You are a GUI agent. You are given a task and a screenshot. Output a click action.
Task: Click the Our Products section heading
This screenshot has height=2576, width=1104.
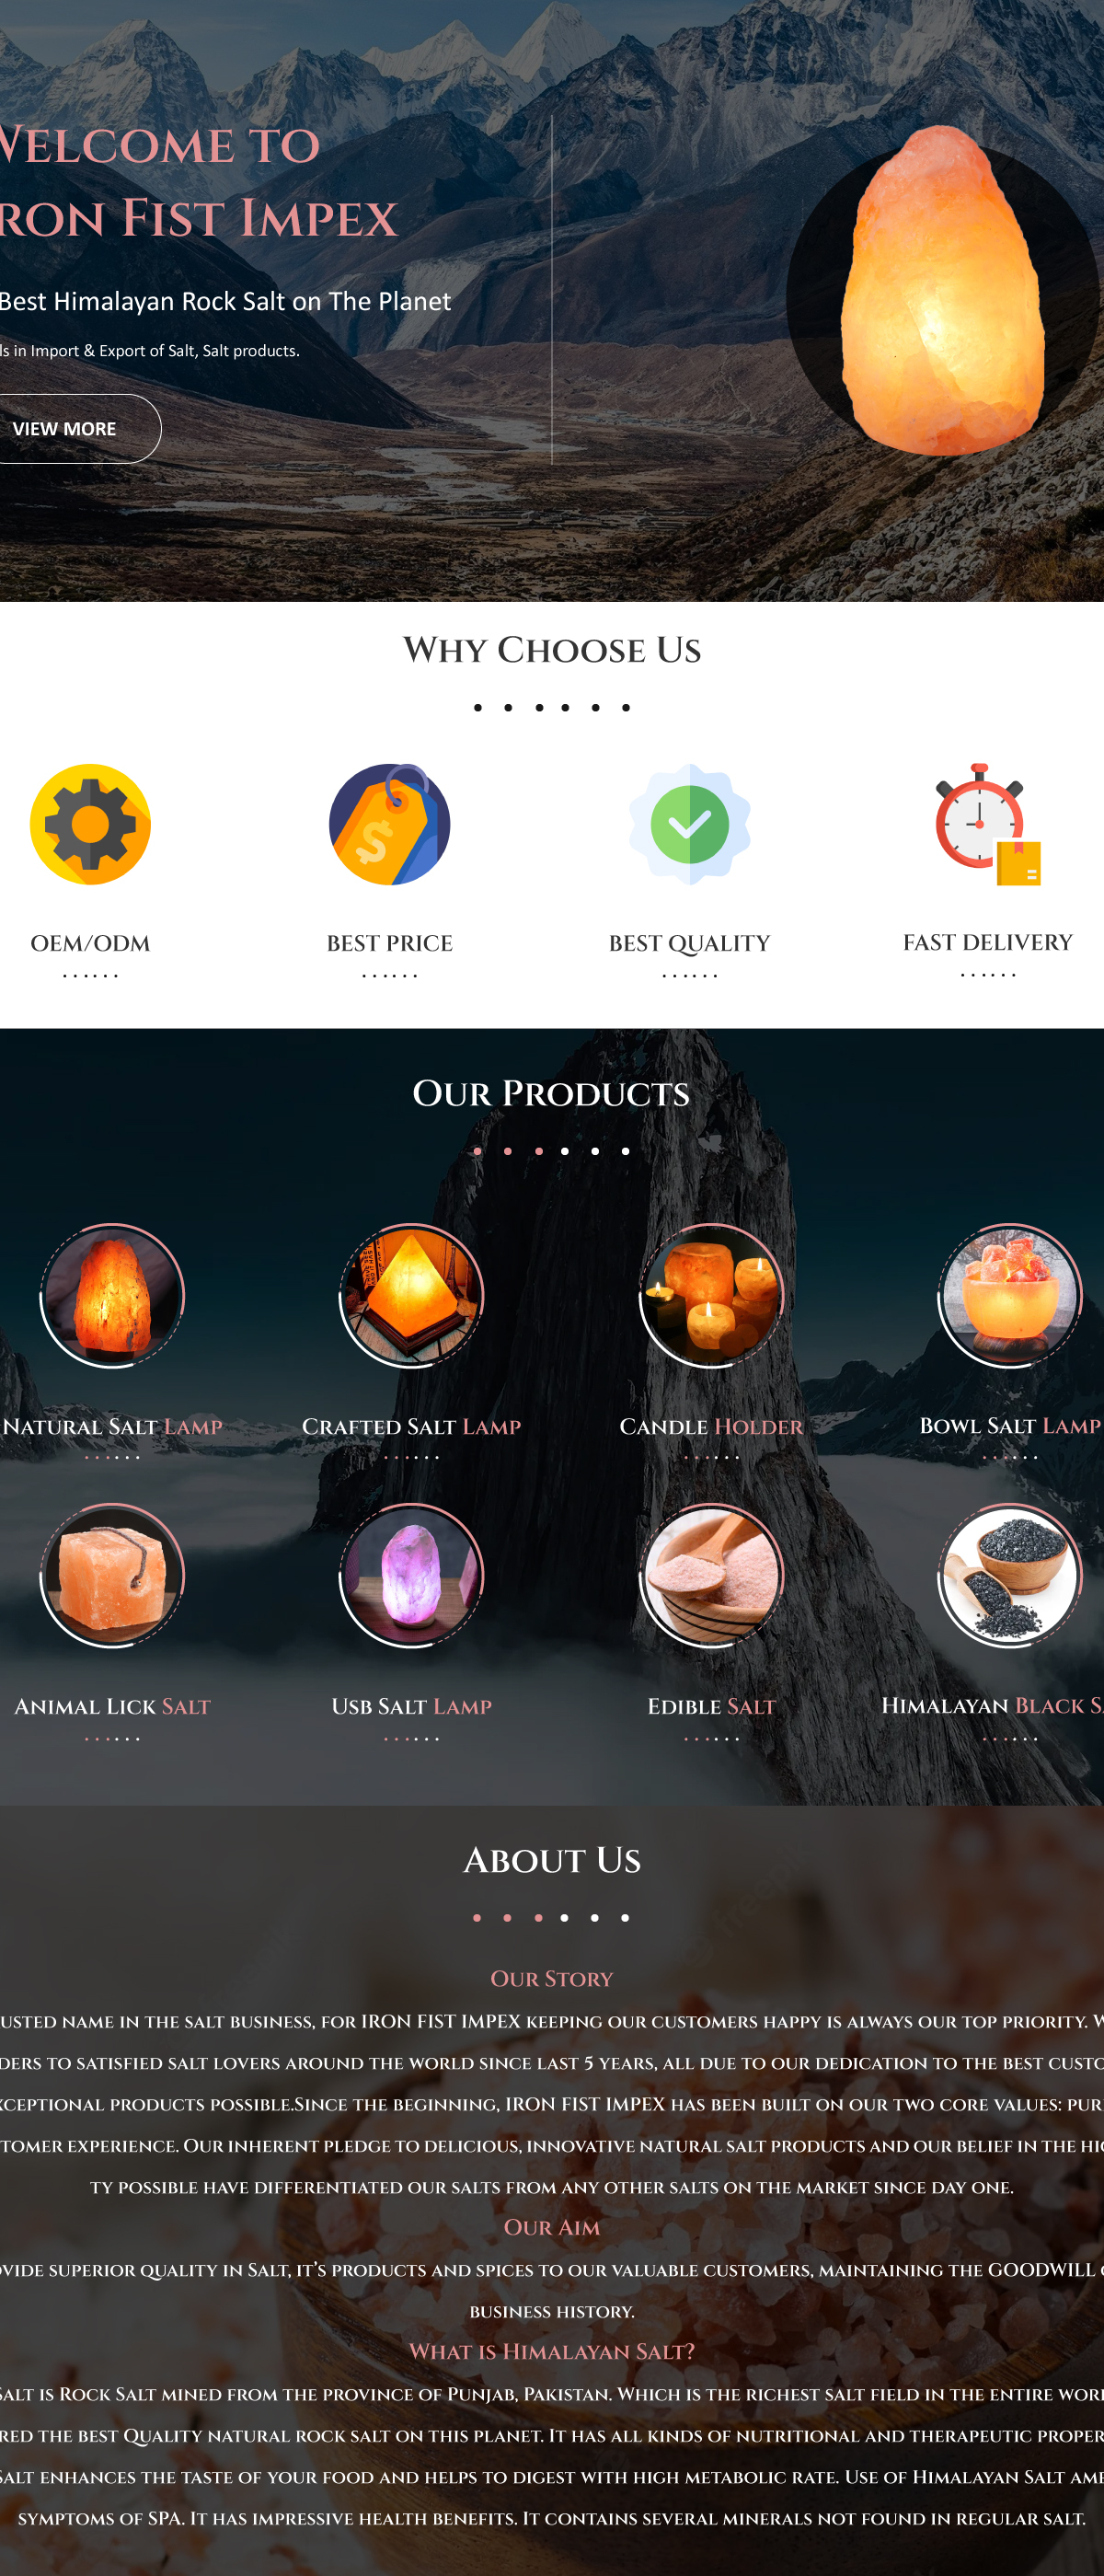551,1093
